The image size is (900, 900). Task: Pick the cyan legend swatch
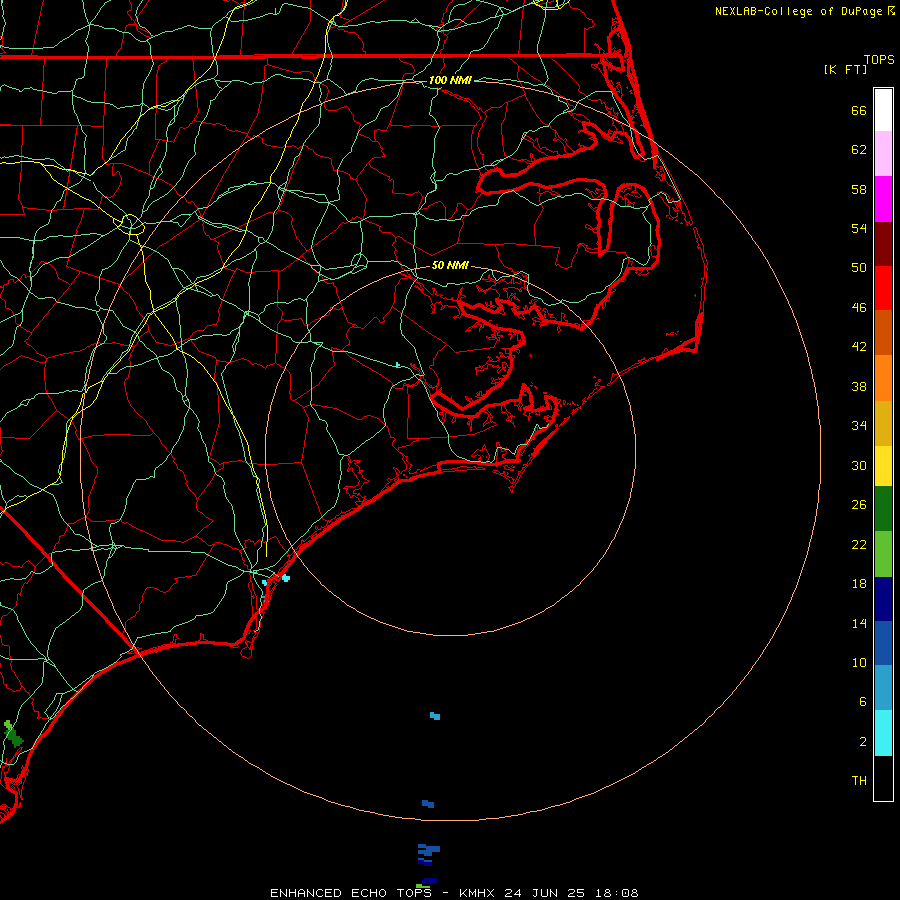click(883, 732)
